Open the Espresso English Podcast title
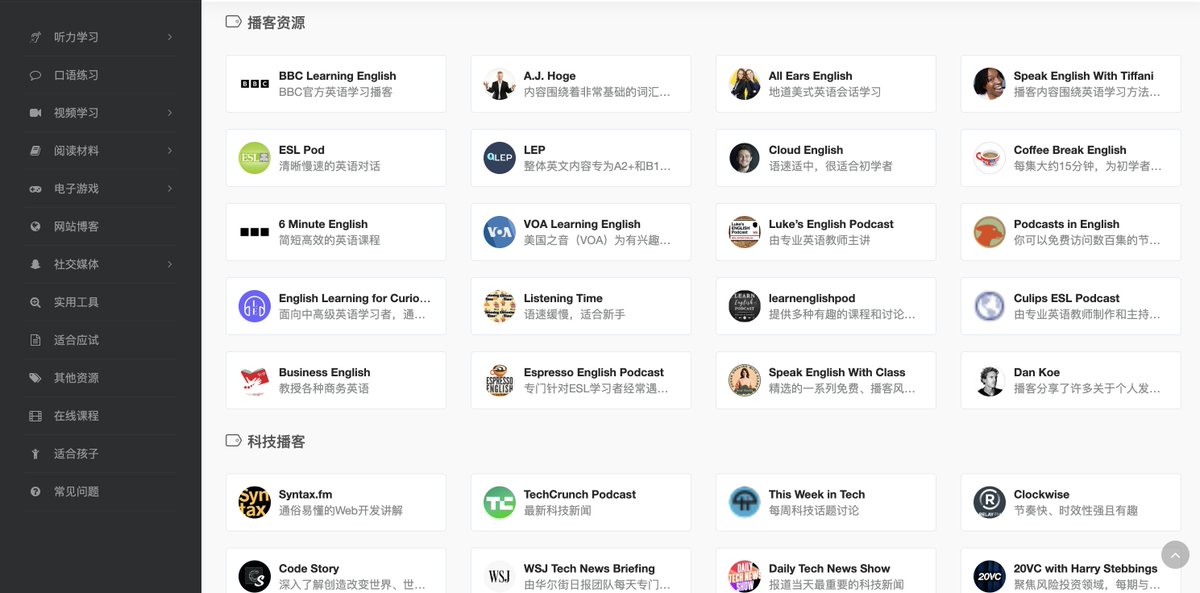 coord(594,372)
